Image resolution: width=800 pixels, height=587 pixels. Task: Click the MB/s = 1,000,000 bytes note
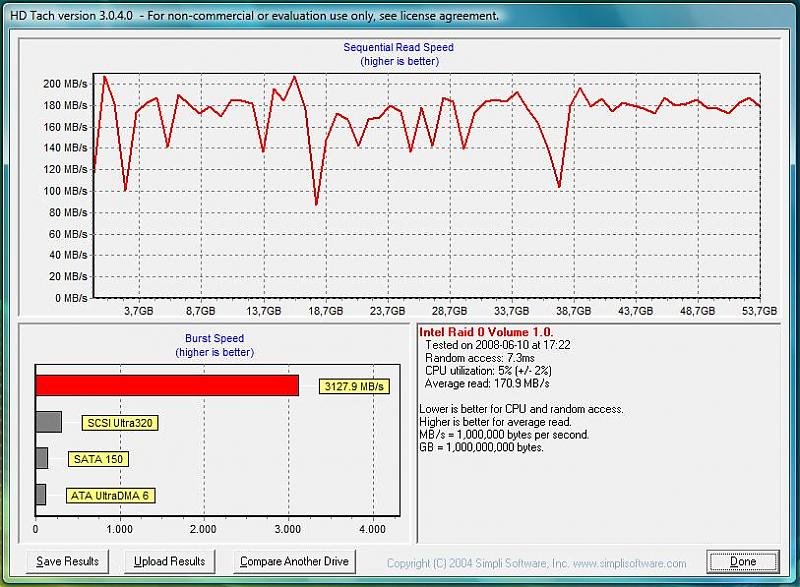point(504,435)
